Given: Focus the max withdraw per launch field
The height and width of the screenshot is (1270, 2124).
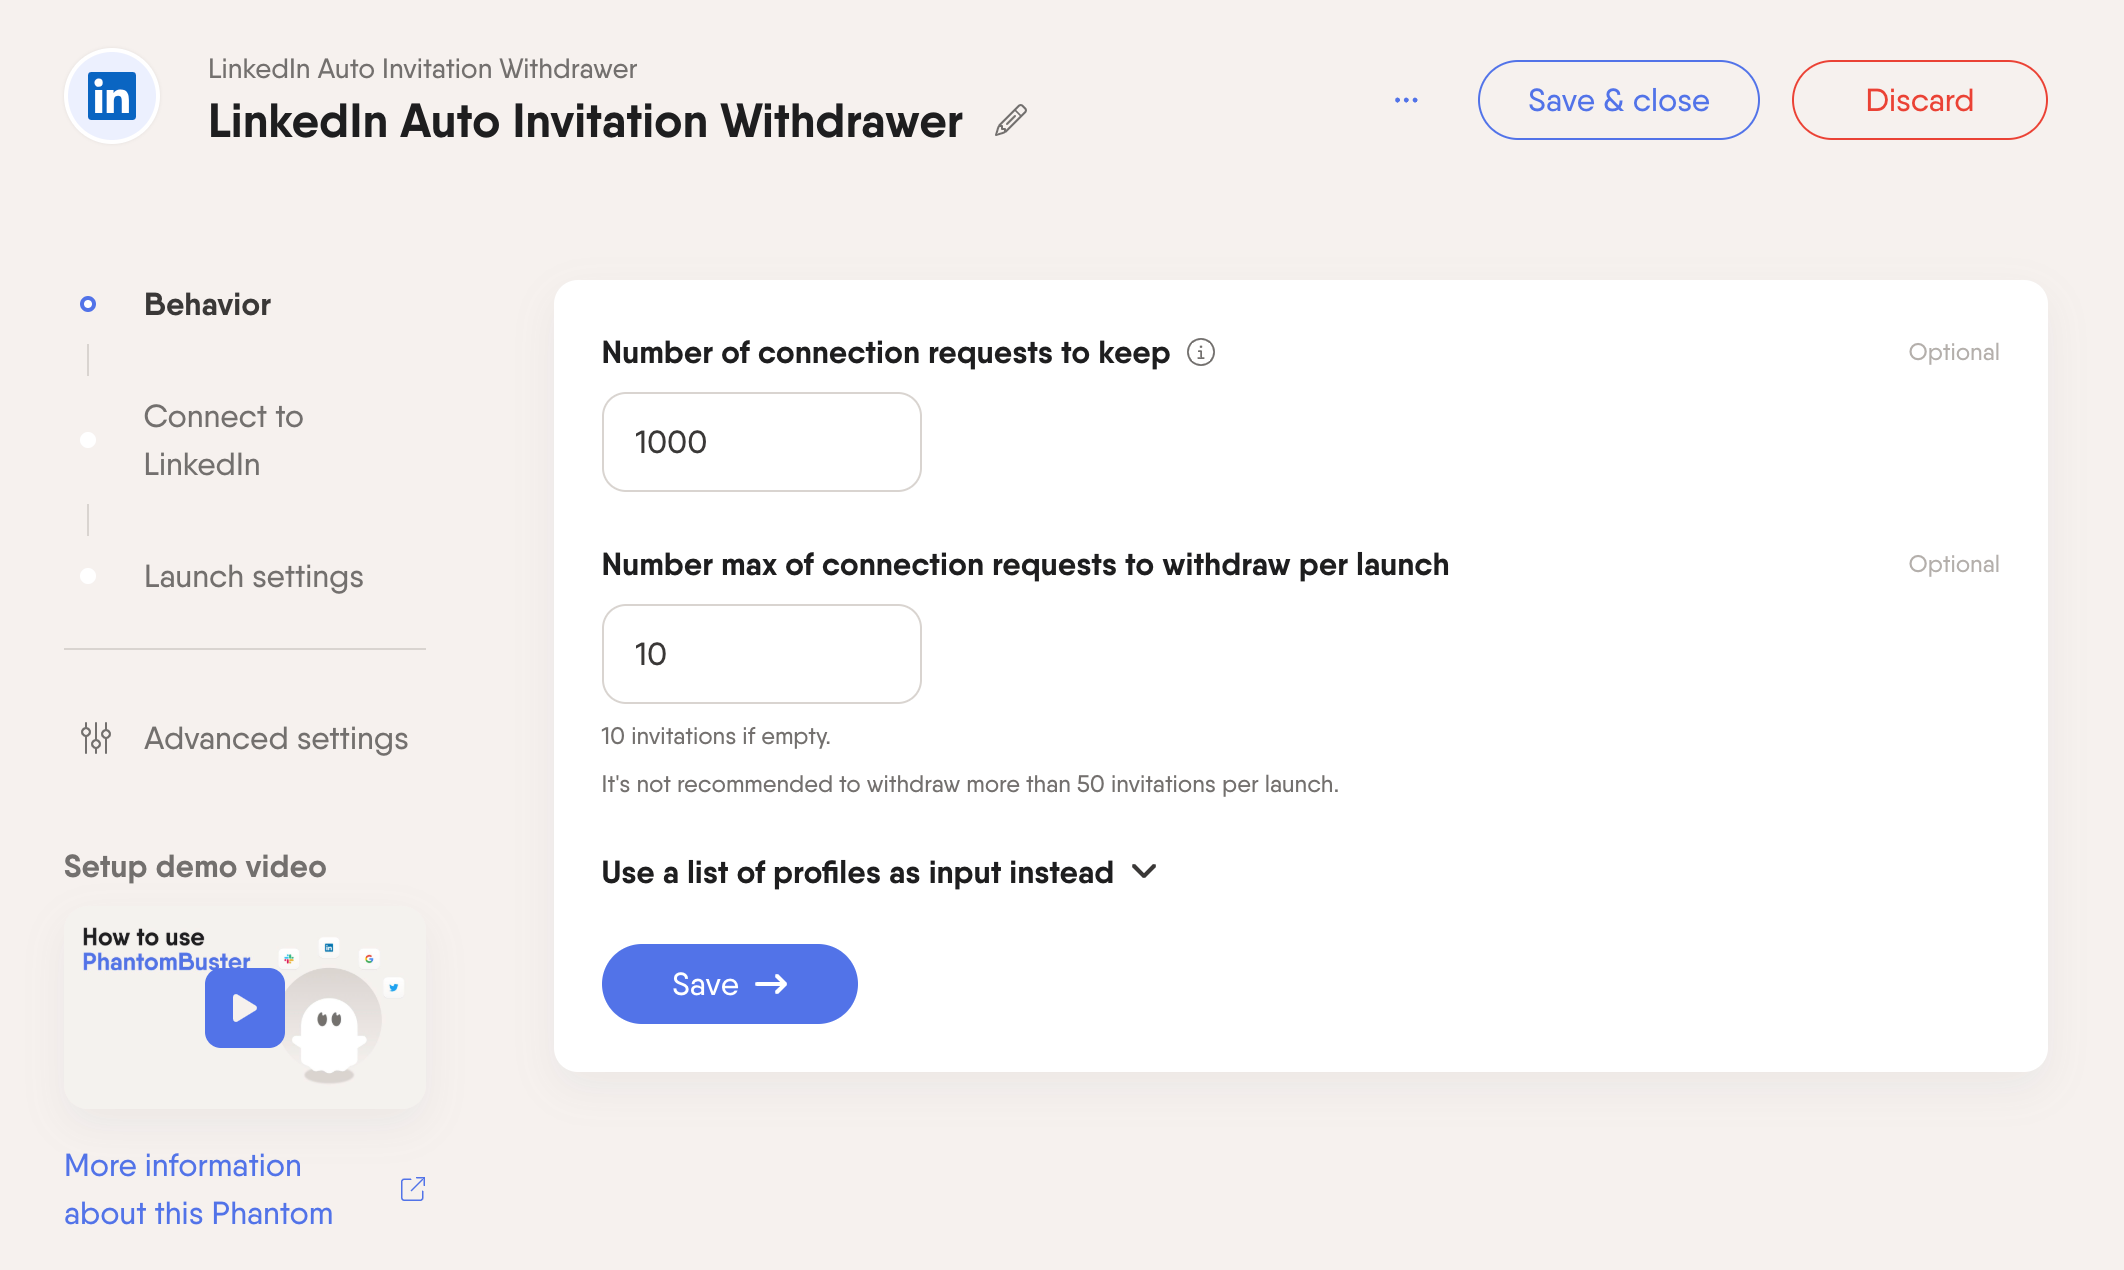Looking at the screenshot, I should (761, 654).
